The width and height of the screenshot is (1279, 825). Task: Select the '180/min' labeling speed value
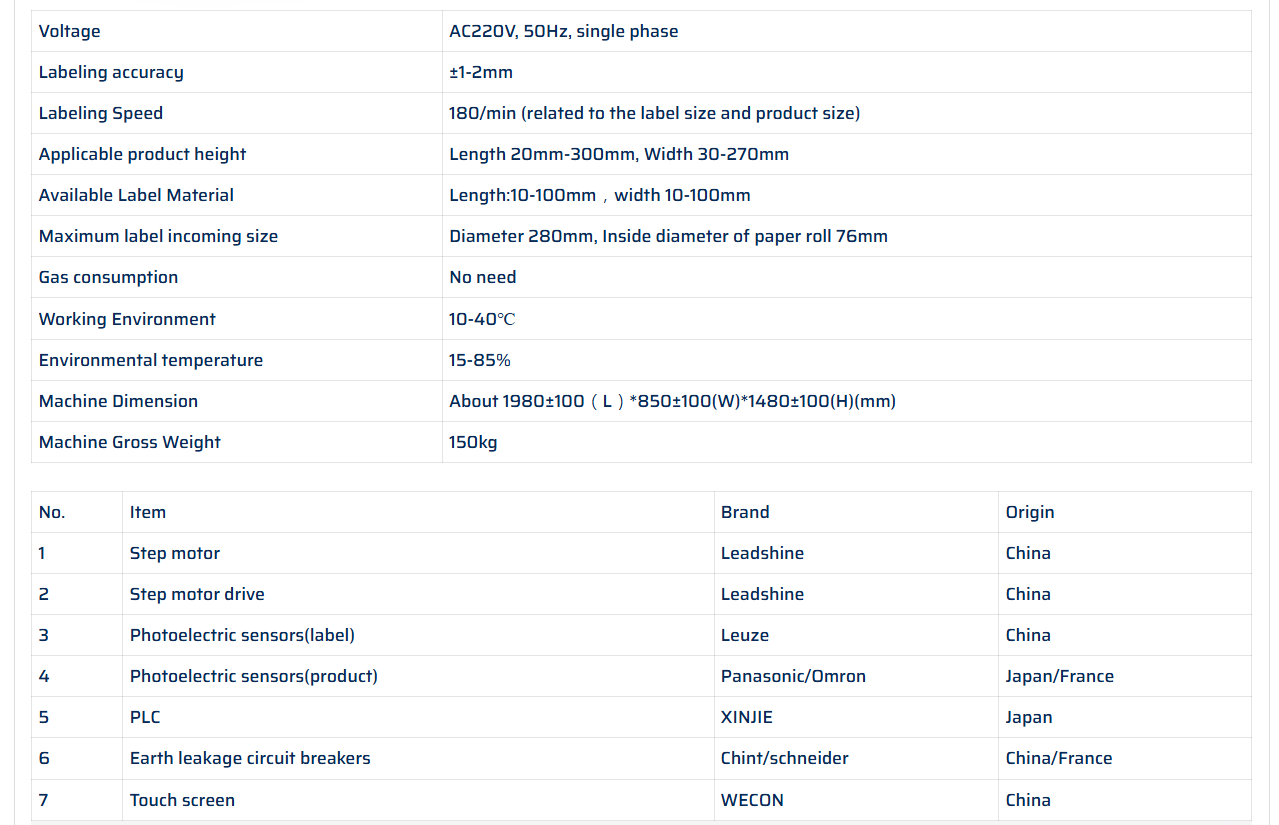click(x=654, y=113)
